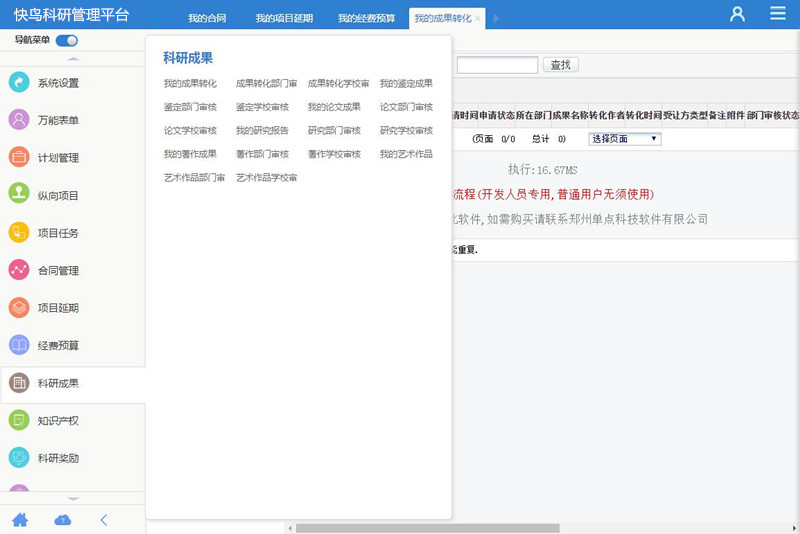
Task: Expand sidebar list upward arrow
Action: pos(73,59)
